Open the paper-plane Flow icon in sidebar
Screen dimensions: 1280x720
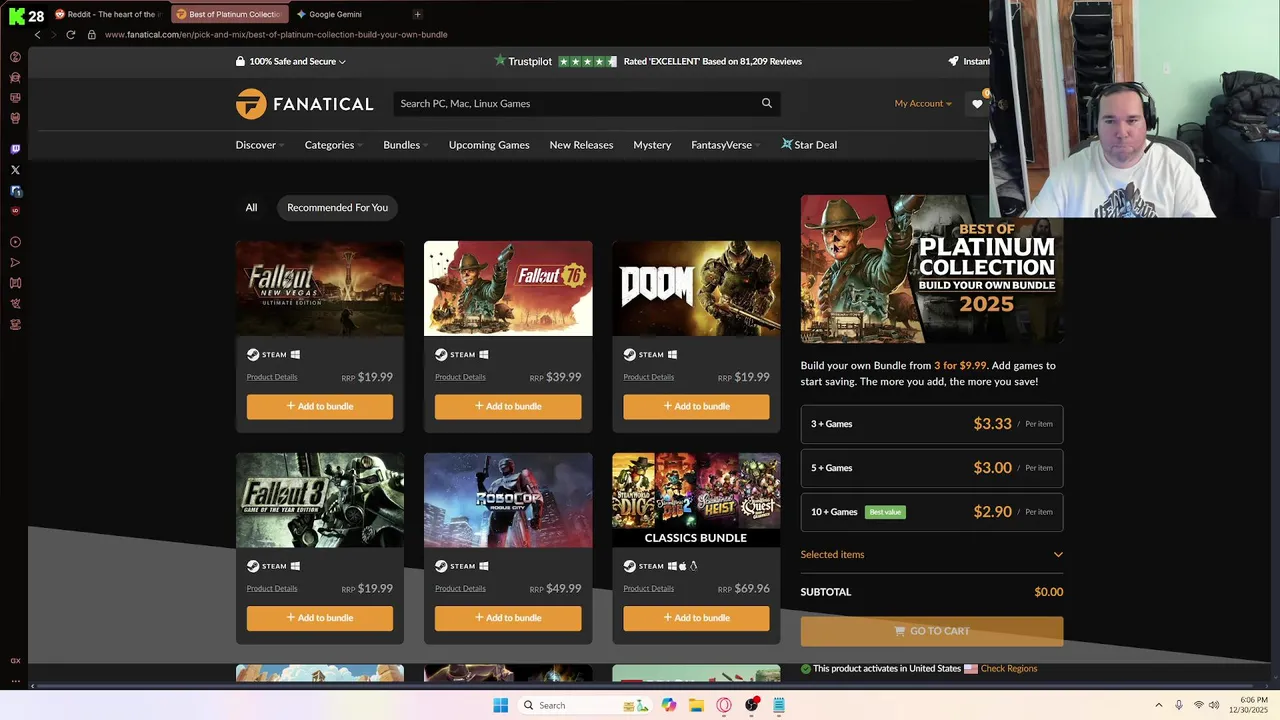15,263
